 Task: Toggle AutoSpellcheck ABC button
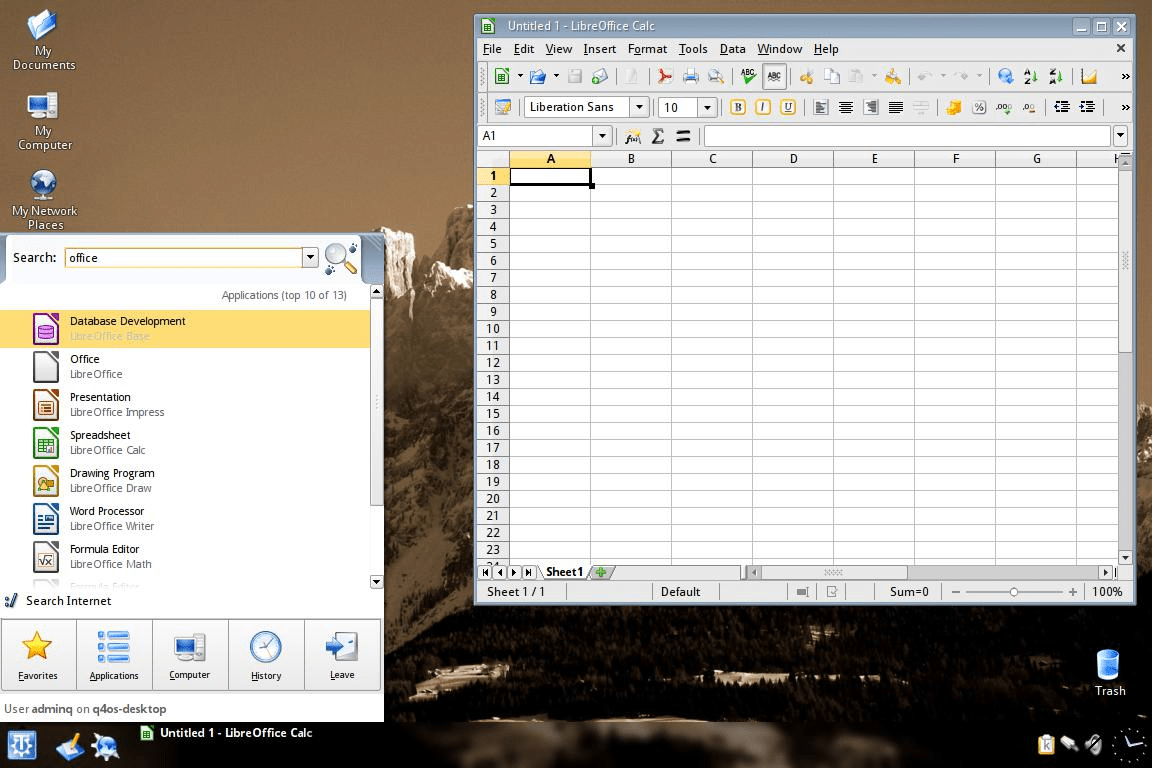(774, 76)
